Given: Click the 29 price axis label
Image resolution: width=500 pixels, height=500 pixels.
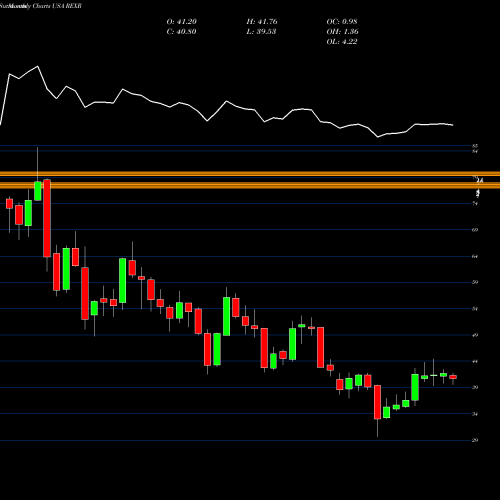Looking at the screenshot, I should point(475,440).
